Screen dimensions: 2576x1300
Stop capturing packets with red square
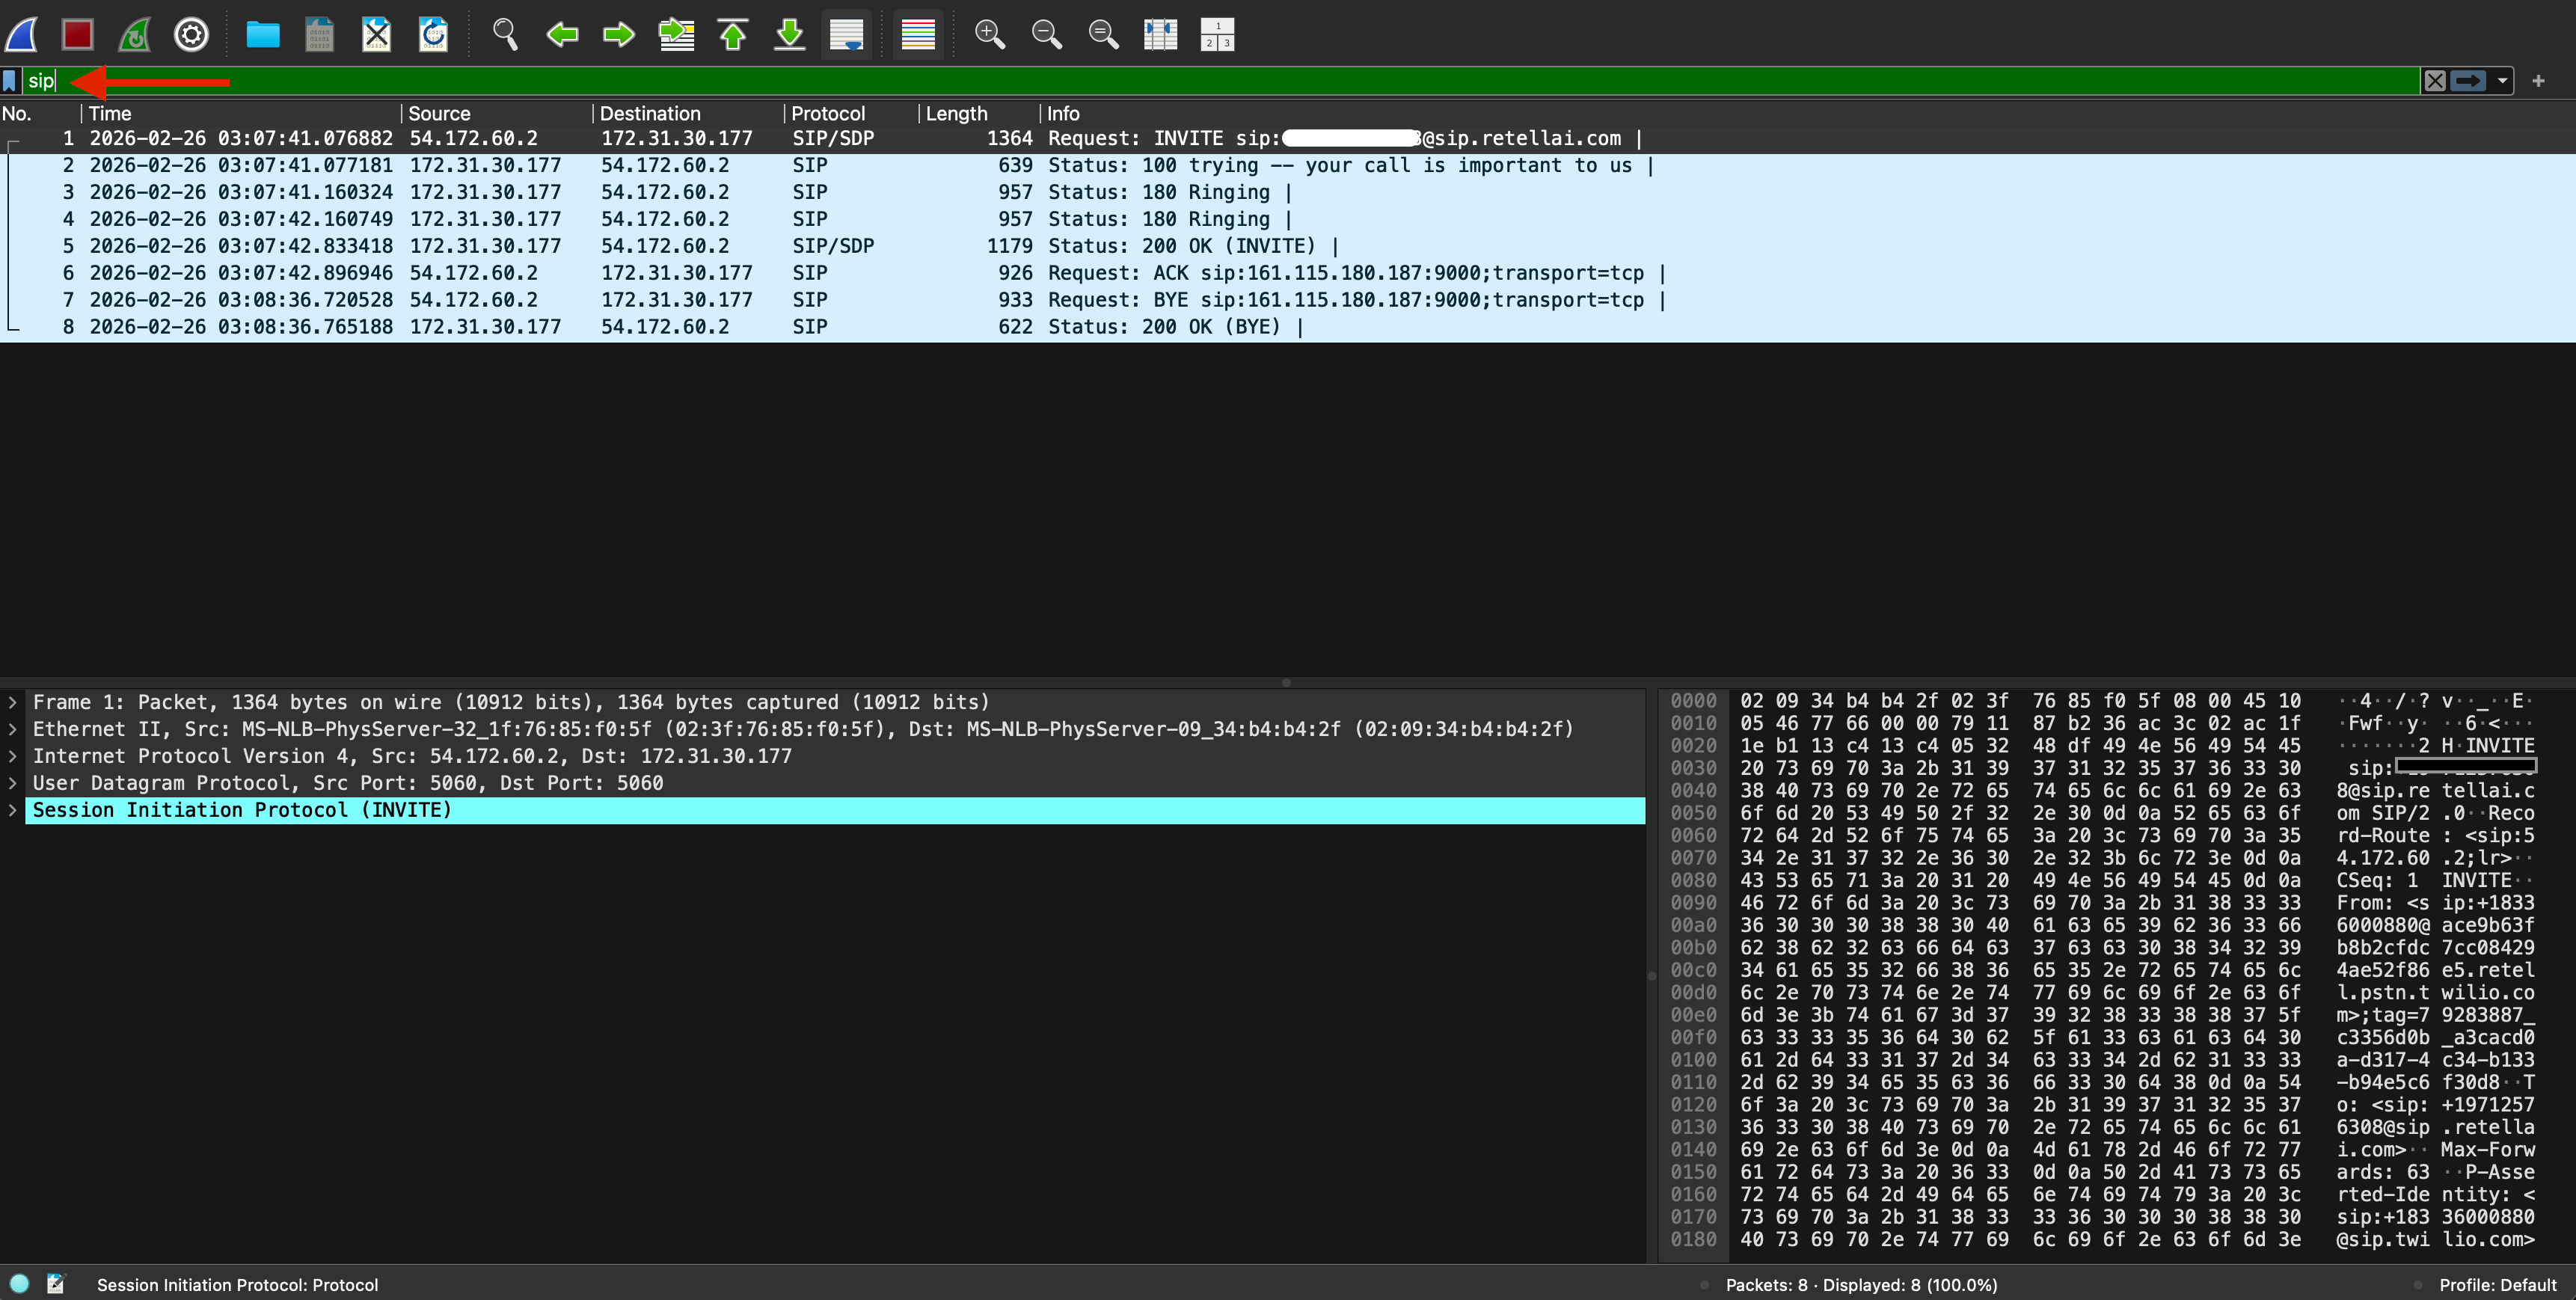click(77, 35)
